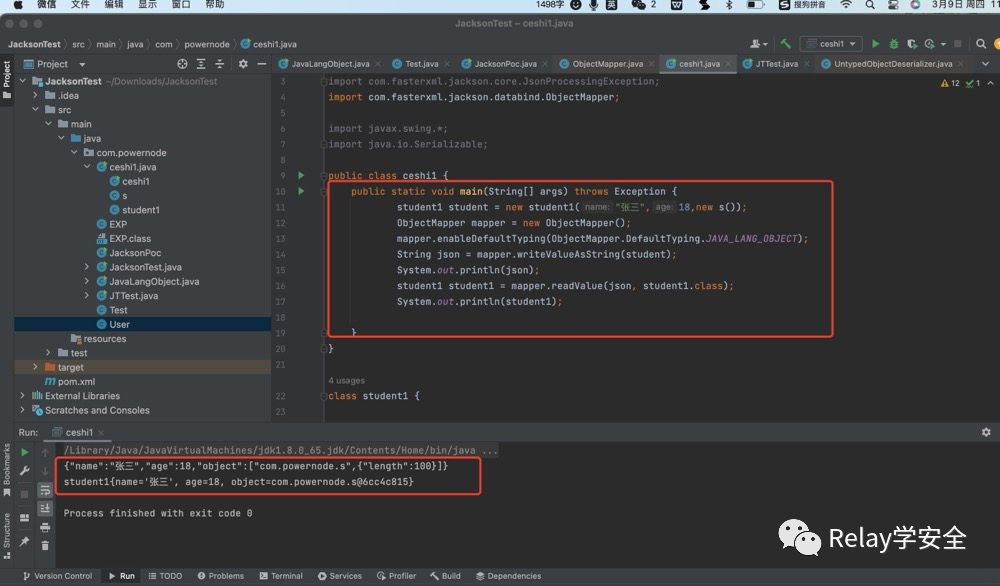Run ceshi1 with coverage
The height and width of the screenshot is (586, 1000).
(x=912, y=44)
